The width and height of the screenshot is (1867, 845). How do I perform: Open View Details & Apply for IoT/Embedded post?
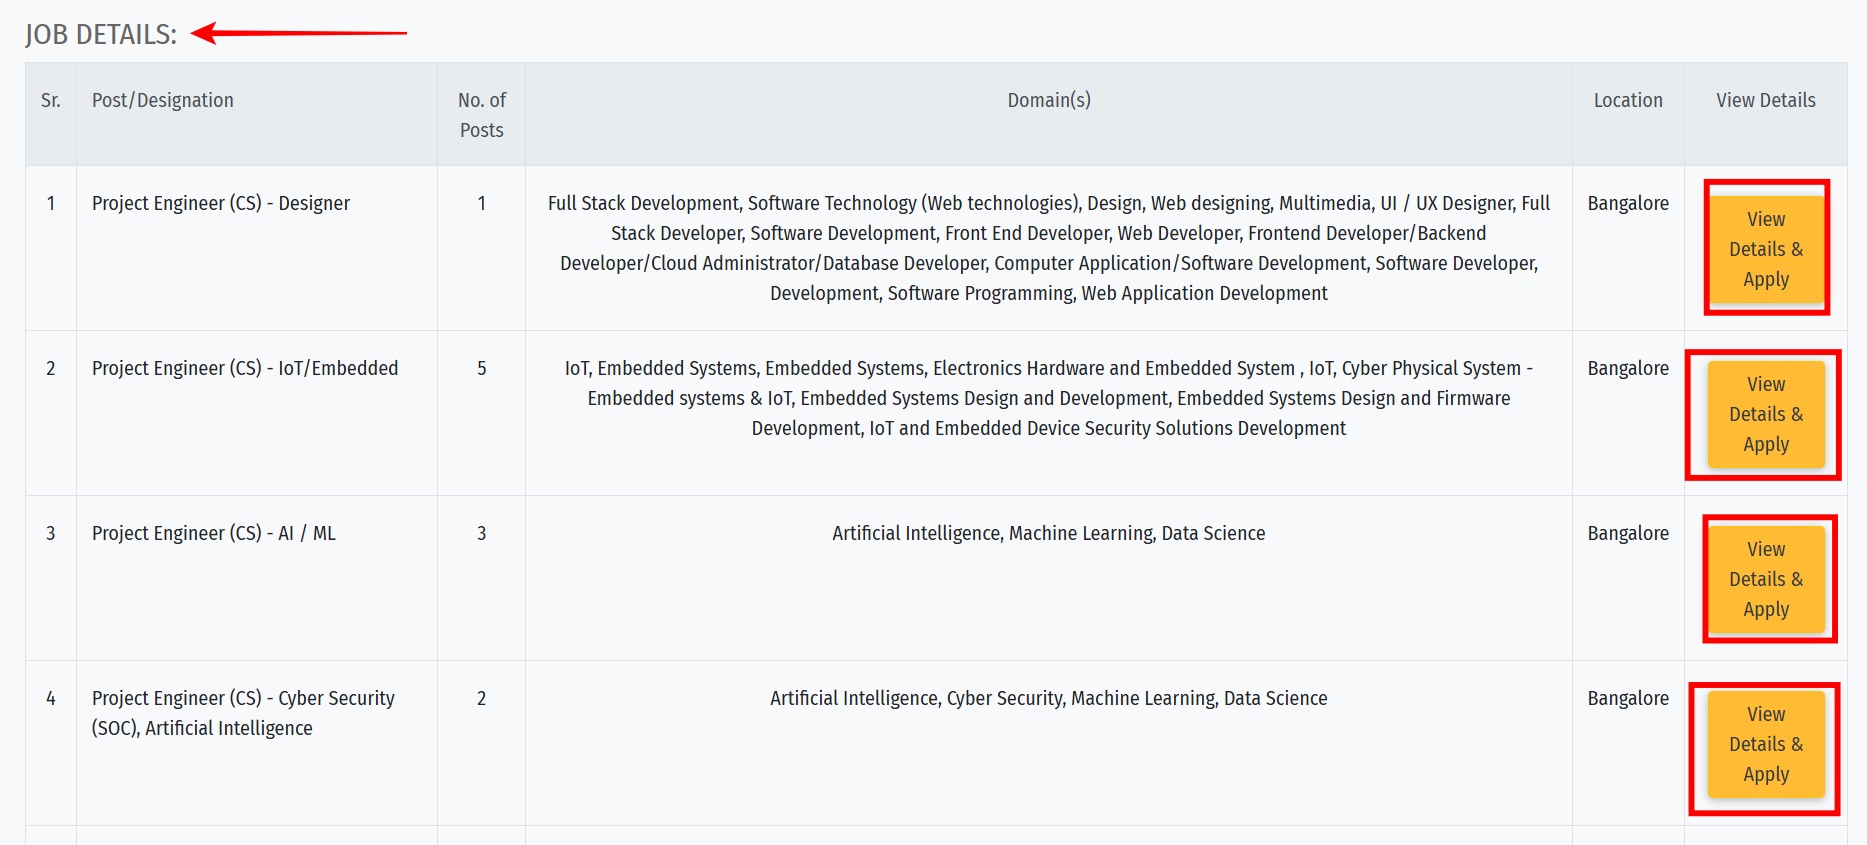(x=1766, y=414)
